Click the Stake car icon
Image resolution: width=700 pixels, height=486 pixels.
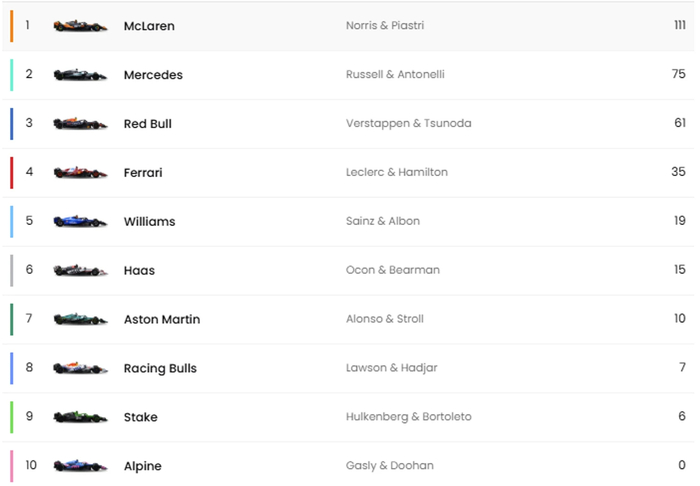80,417
